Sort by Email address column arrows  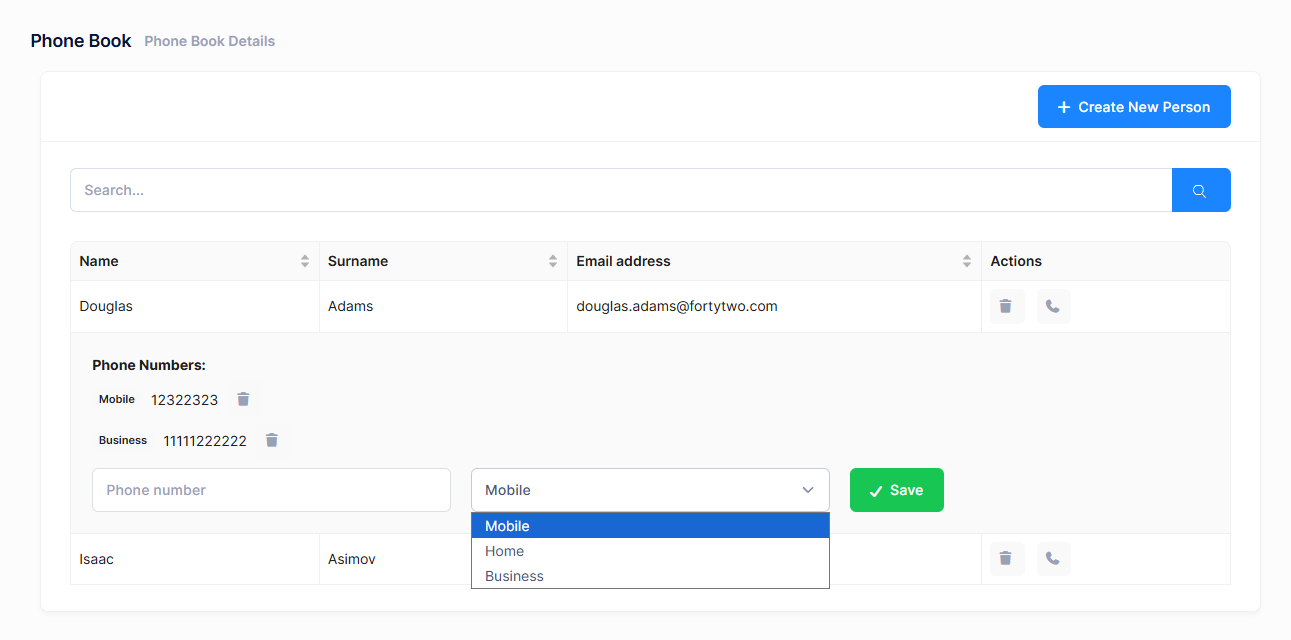click(967, 261)
